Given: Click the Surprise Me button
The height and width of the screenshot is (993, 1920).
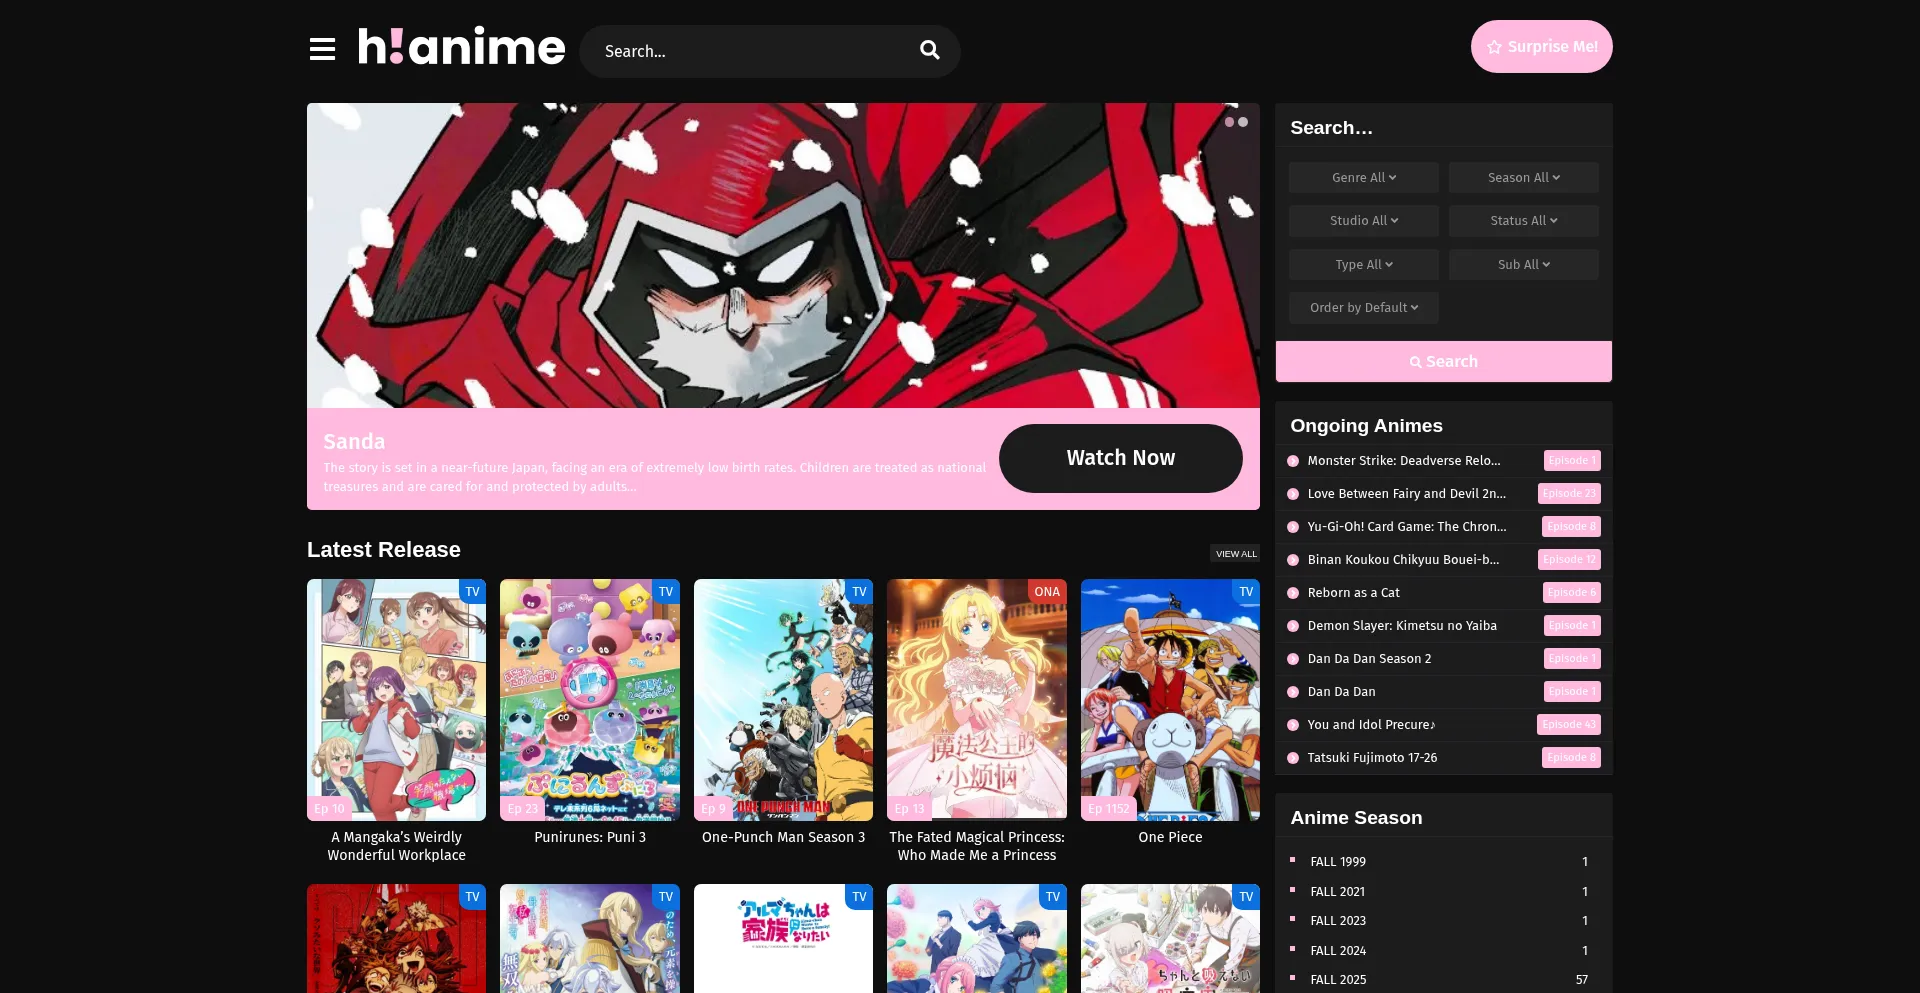Looking at the screenshot, I should point(1541,46).
